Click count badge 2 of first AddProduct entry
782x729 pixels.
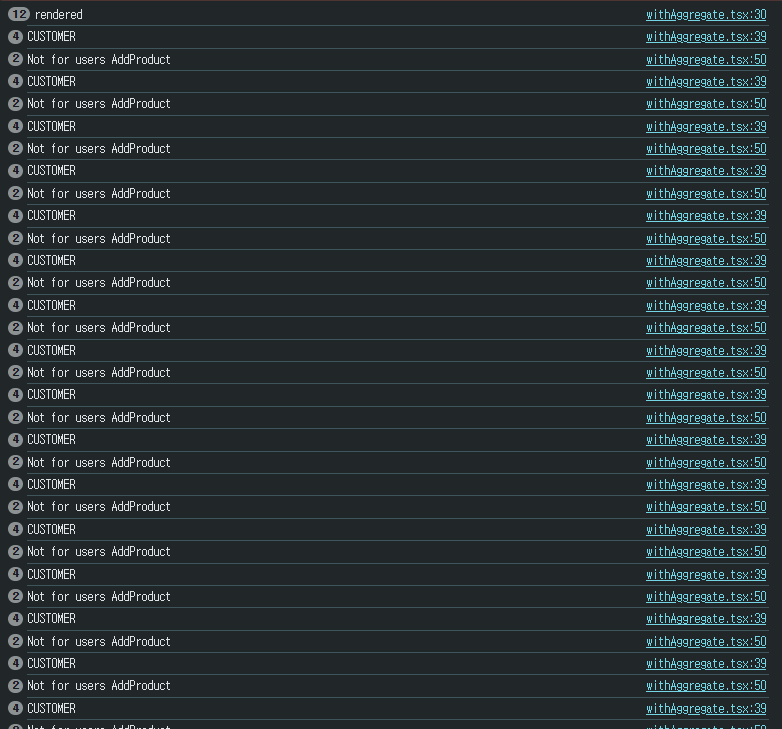[15, 59]
